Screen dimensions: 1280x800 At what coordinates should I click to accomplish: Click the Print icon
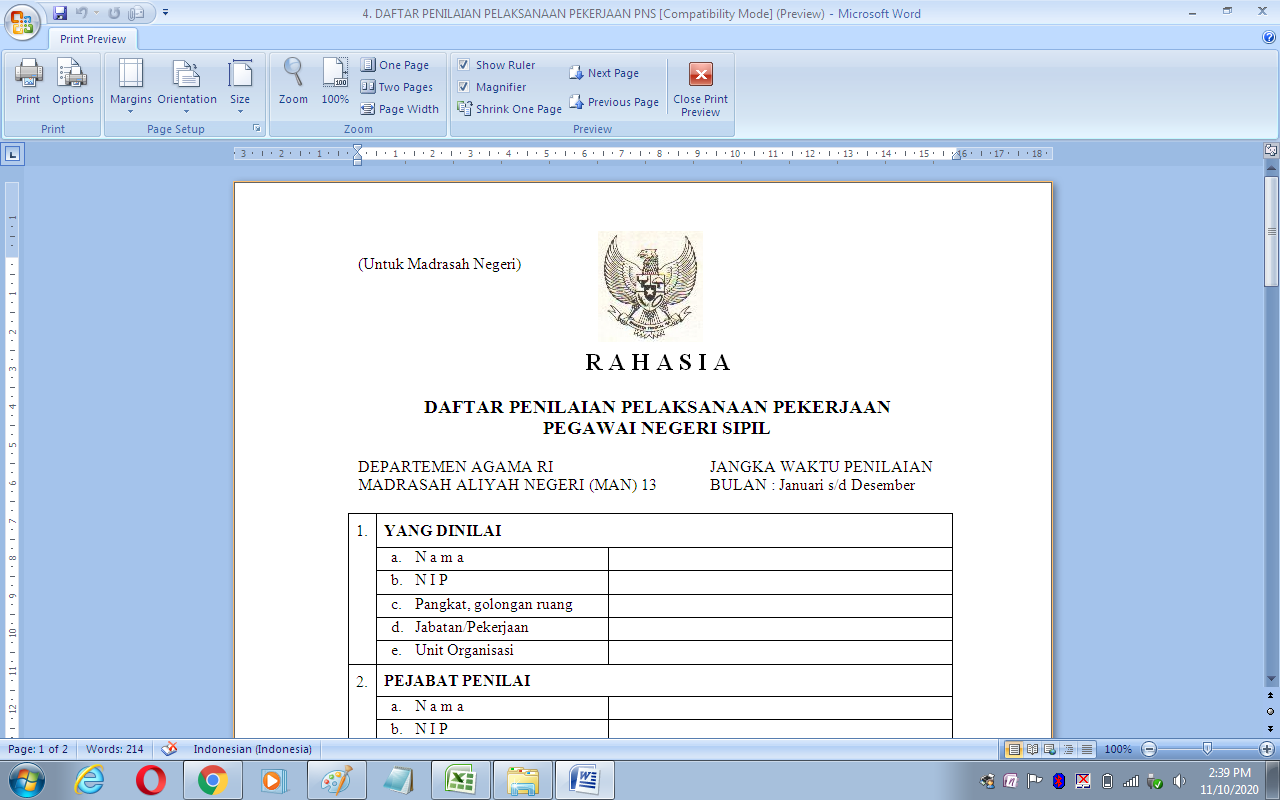coord(28,85)
